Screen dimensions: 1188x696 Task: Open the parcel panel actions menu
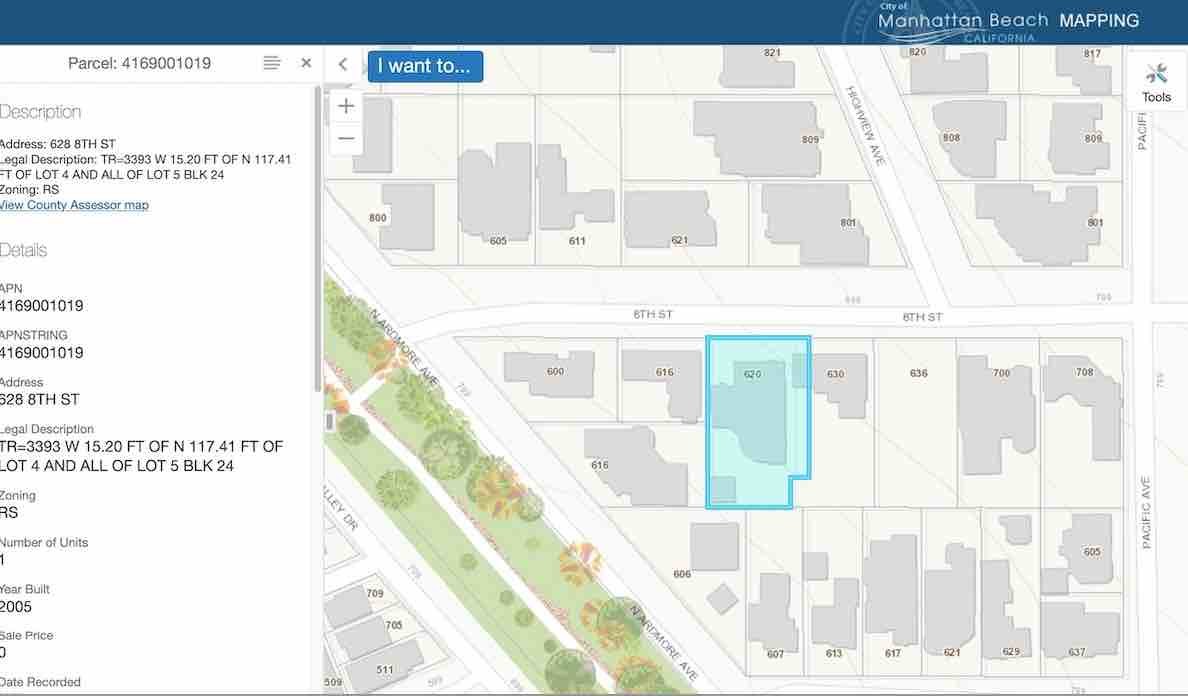272,63
